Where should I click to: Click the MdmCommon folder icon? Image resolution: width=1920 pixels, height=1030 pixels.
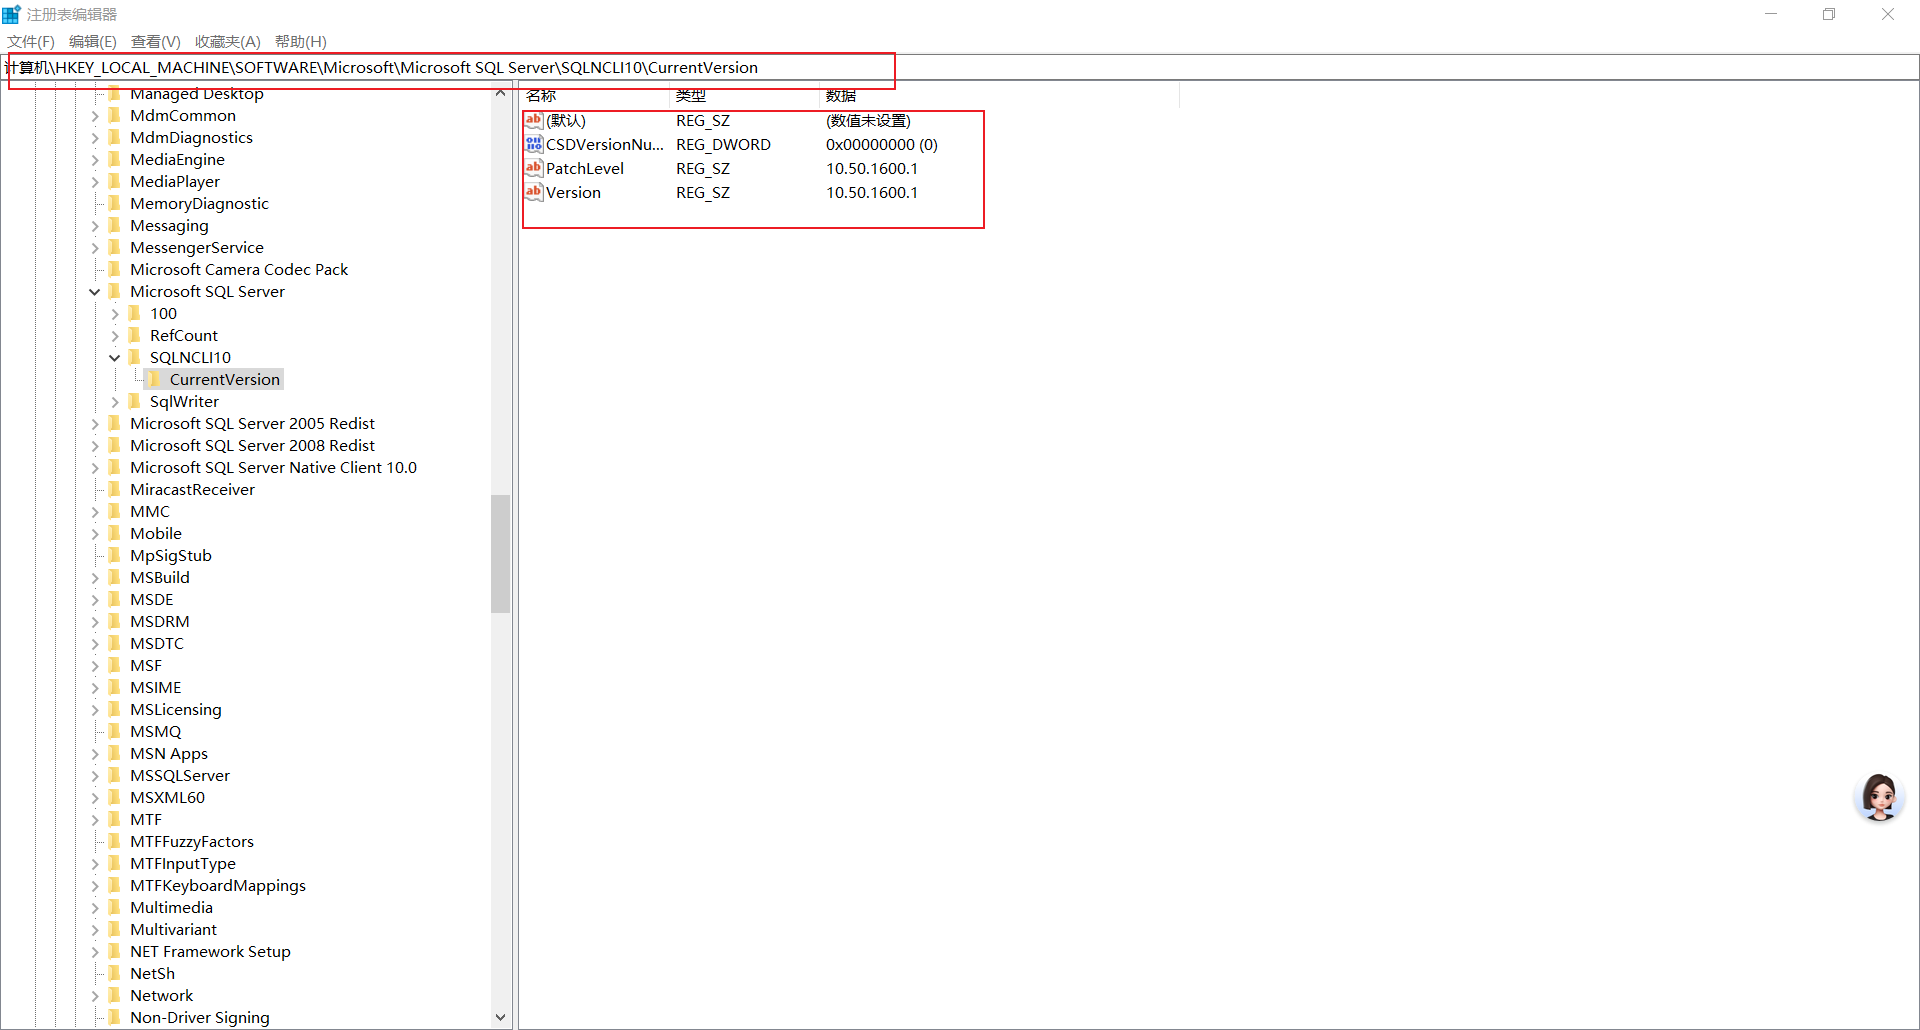114,115
